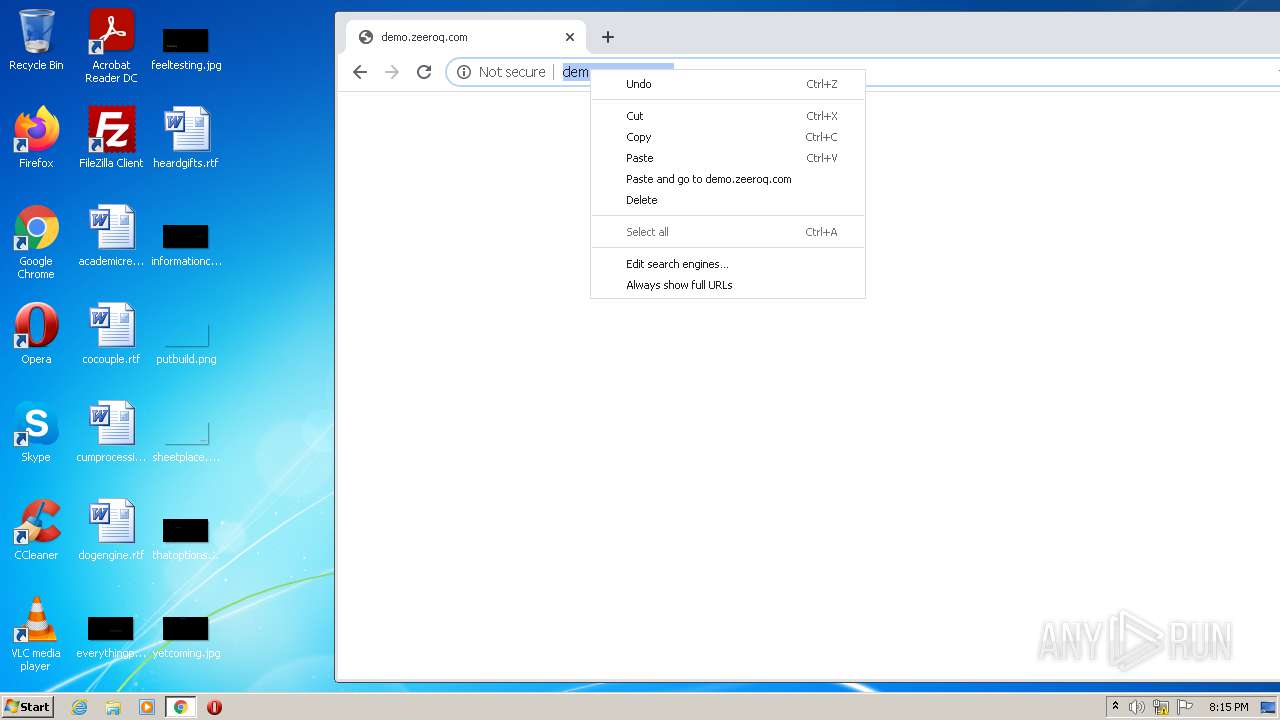Viewport: 1280px width, 720px height.
Task: Open the Windows Start menu
Action: coord(27,706)
